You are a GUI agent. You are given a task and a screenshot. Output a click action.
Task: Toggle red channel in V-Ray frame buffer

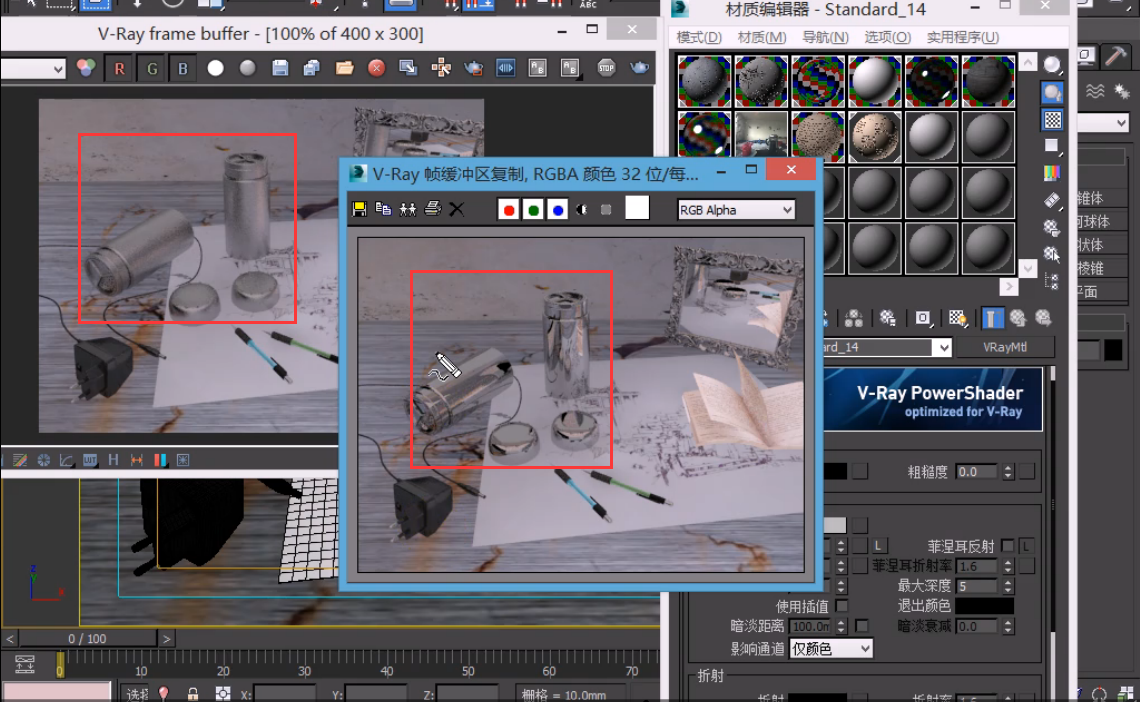(120, 68)
